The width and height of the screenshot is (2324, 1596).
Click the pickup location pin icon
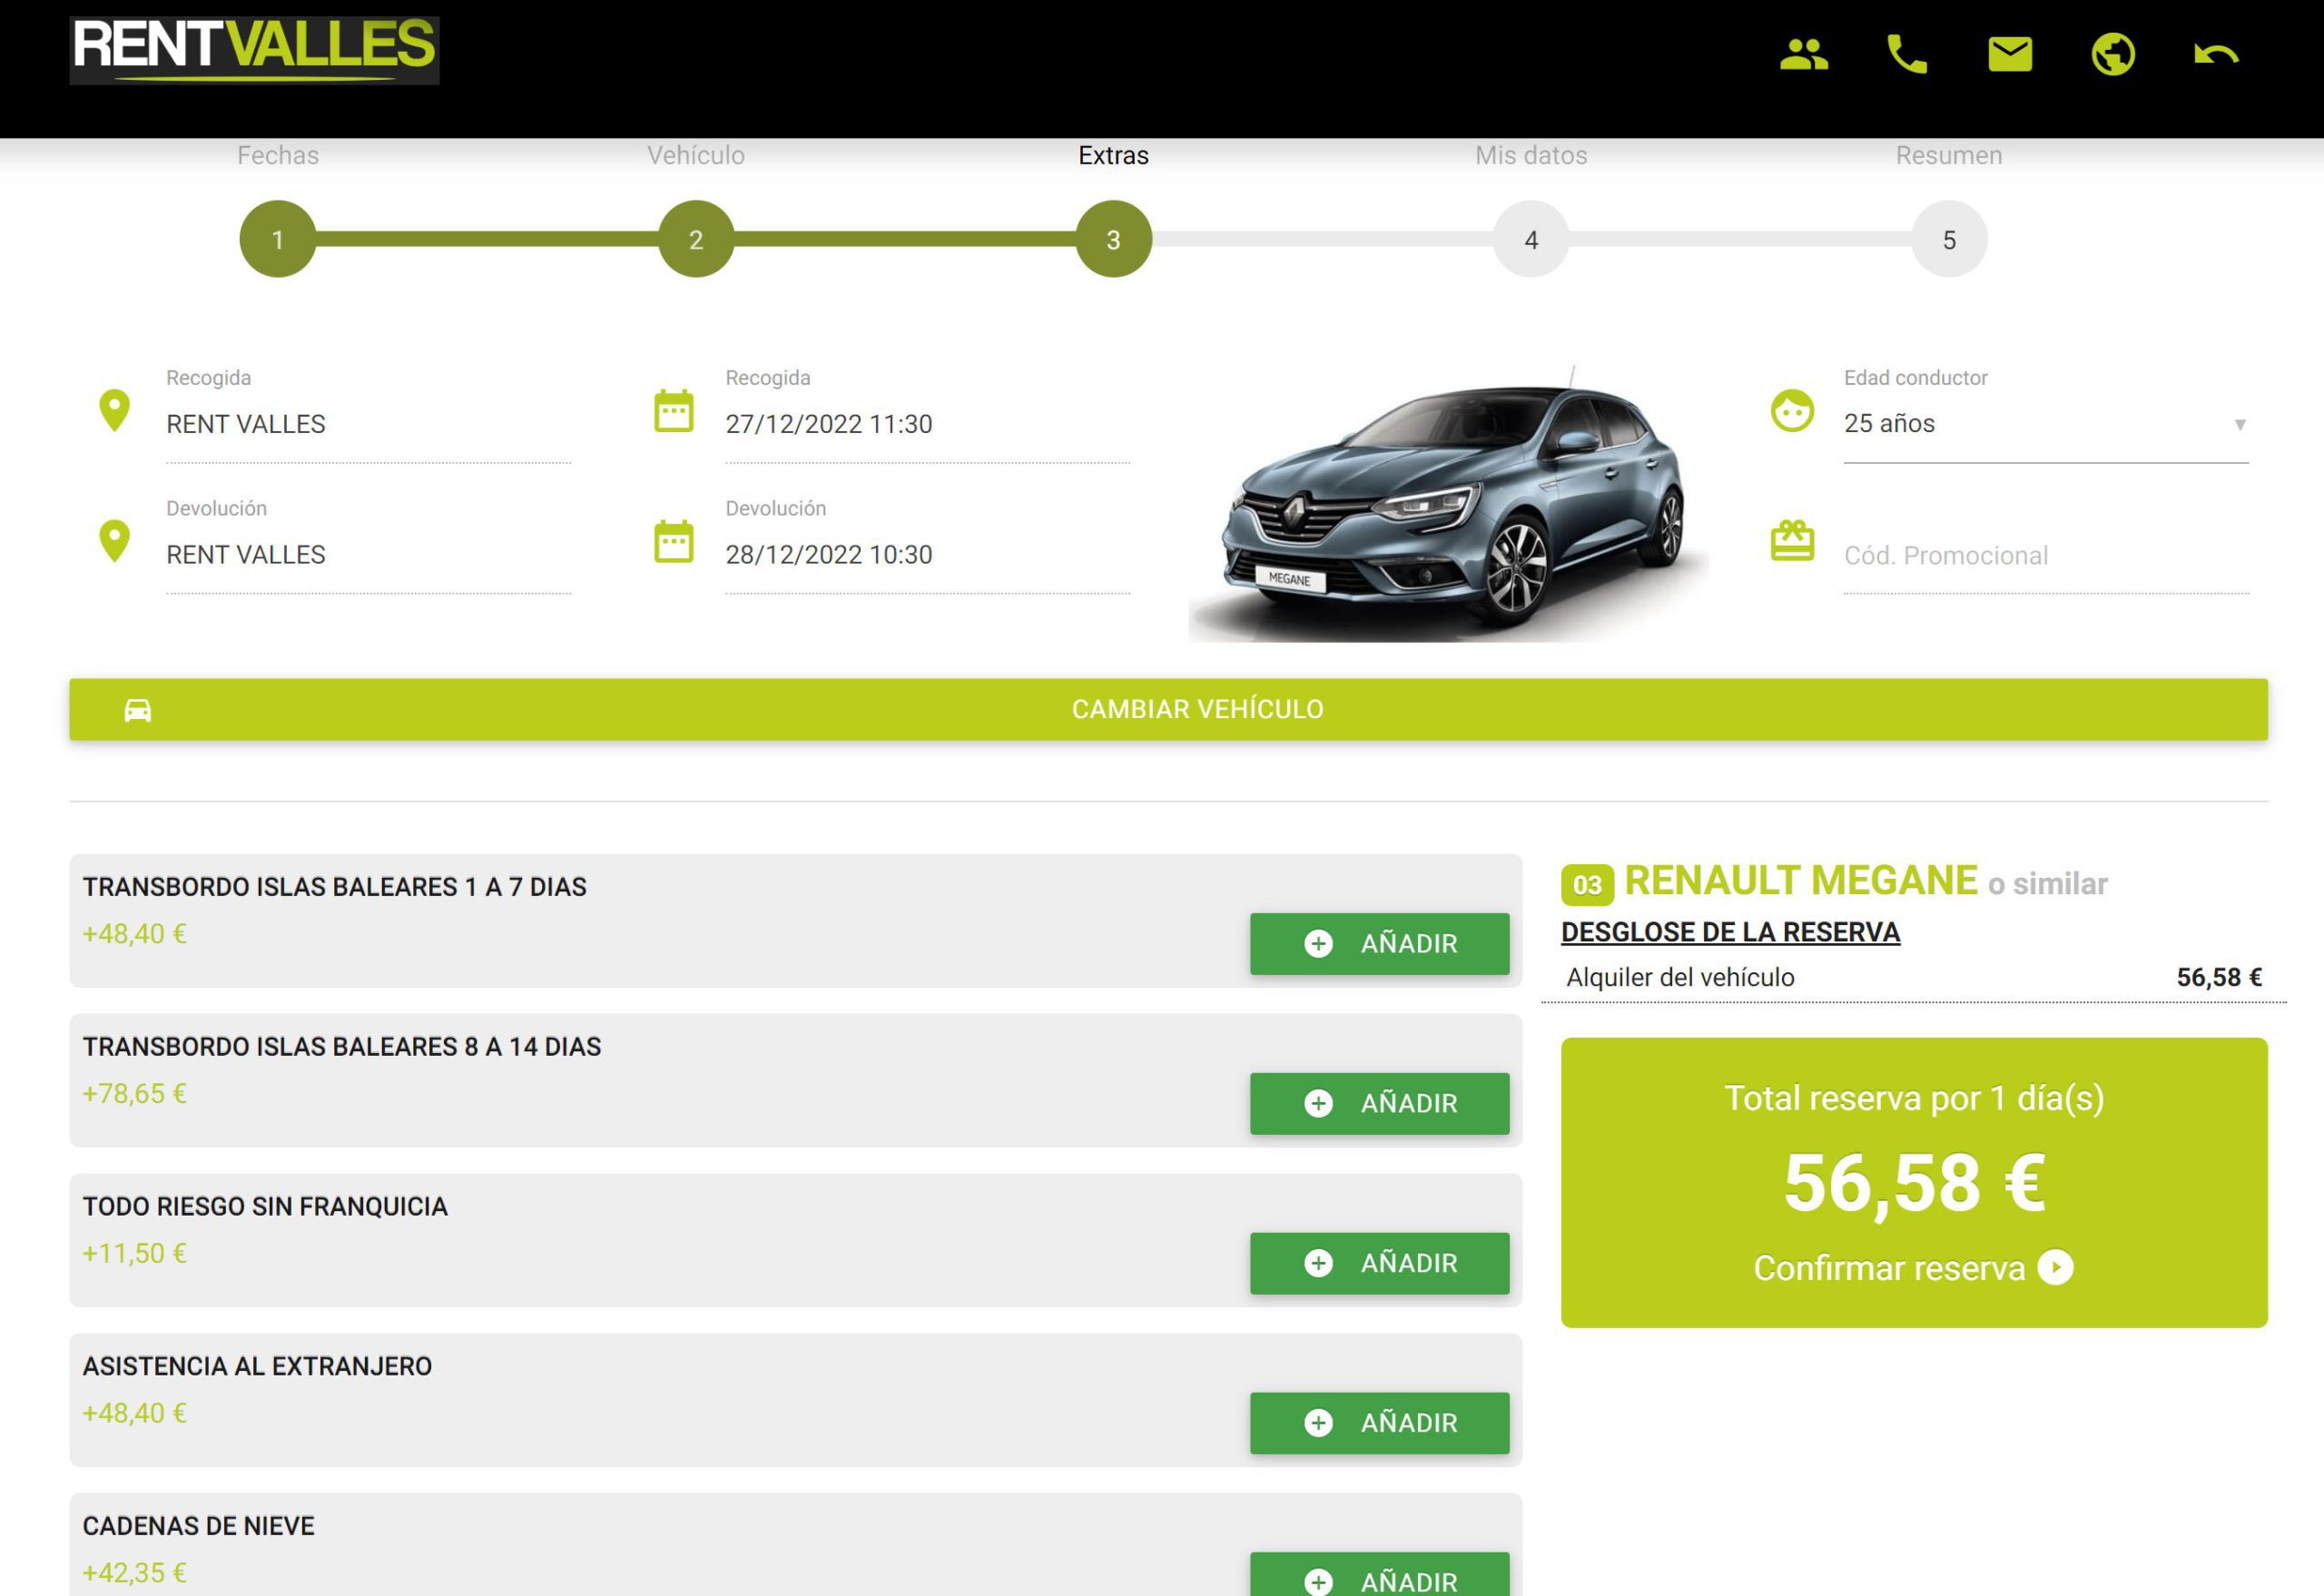(115, 411)
